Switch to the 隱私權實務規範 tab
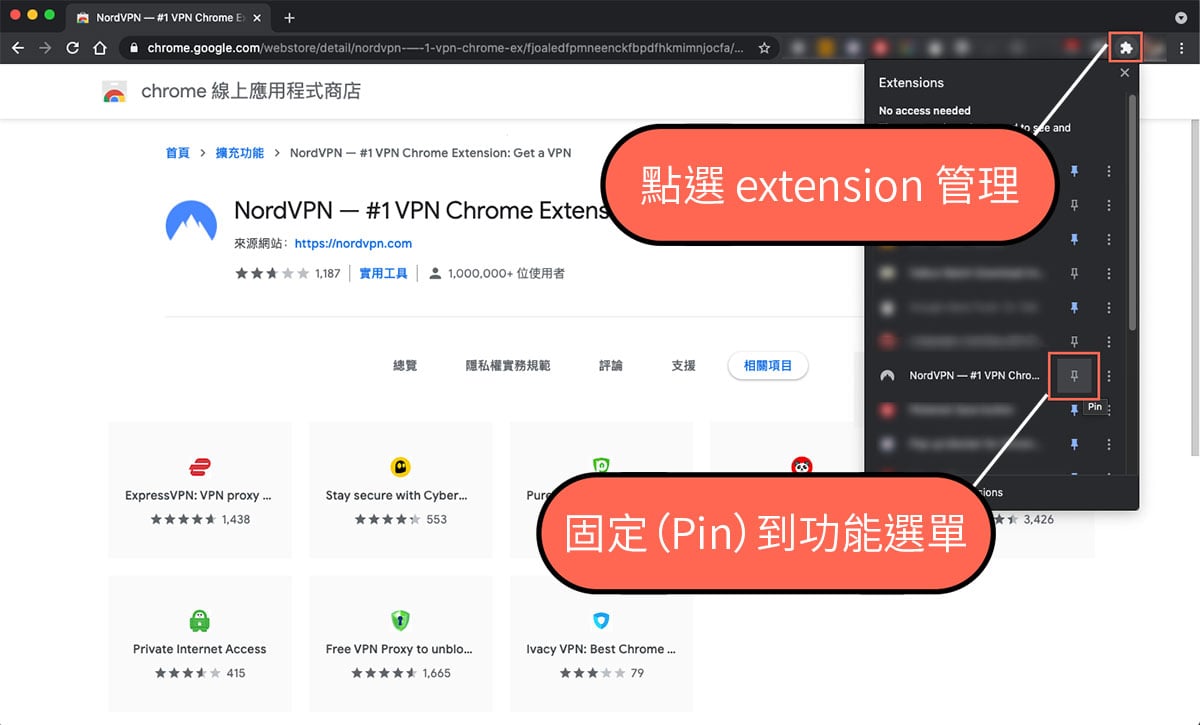 (x=508, y=366)
